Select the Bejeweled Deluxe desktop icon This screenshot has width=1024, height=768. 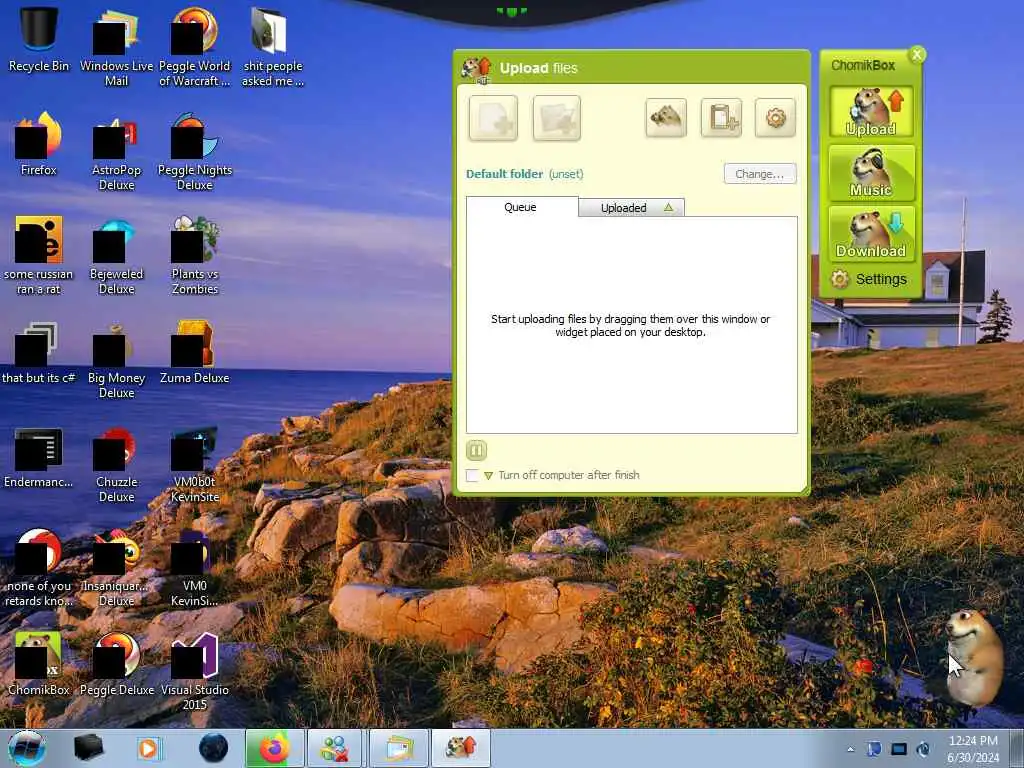click(x=116, y=255)
